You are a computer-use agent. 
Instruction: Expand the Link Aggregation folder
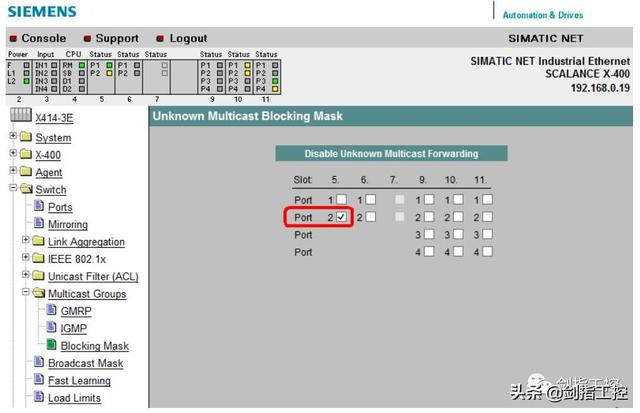pos(26,240)
